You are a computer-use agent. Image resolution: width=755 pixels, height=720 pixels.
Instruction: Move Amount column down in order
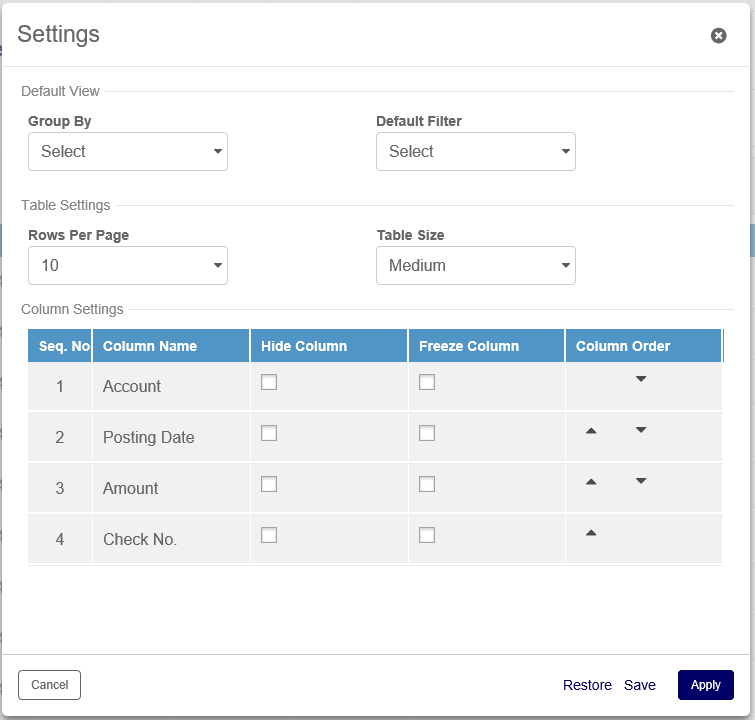[641, 481]
